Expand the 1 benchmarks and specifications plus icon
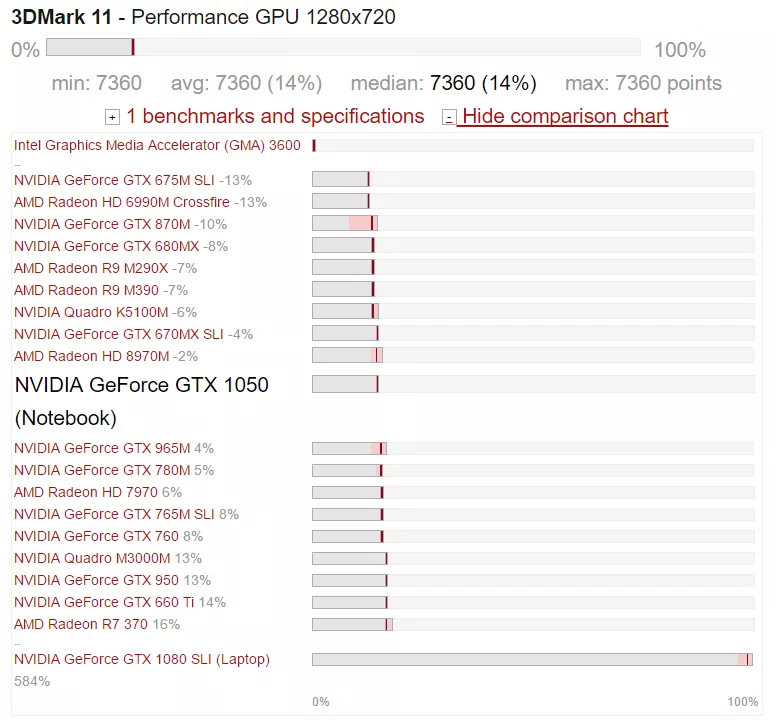The height and width of the screenshot is (721, 776). tap(112, 117)
